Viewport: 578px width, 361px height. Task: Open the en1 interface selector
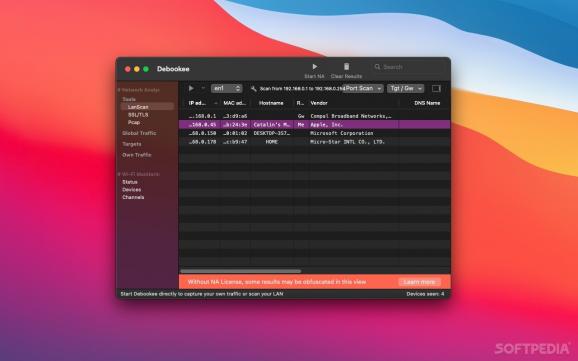click(226, 88)
